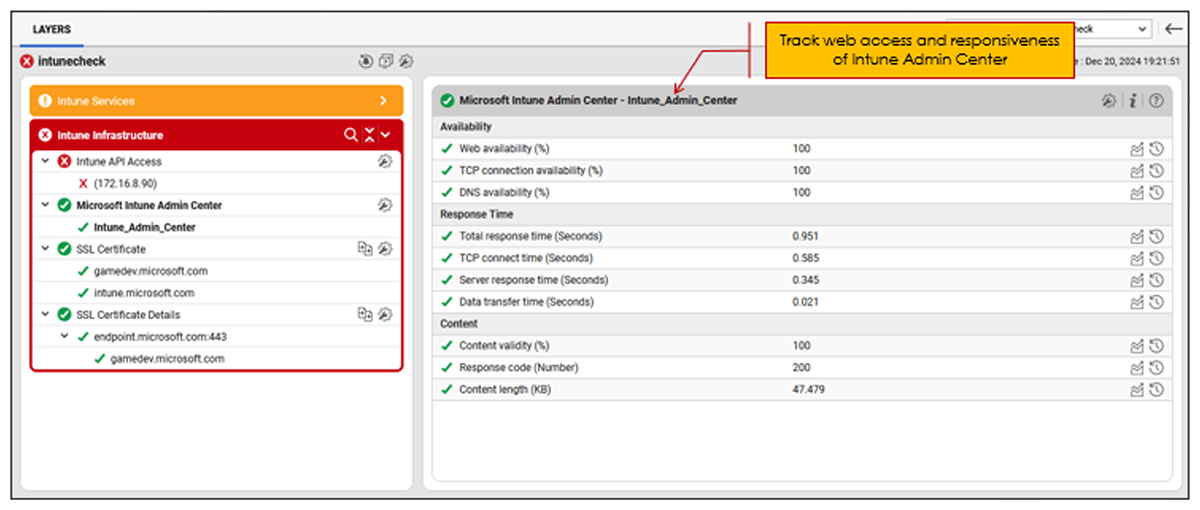Image resolution: width=1200 pixels, height=510 pixels.
Task: Click the copy icon on SSL Certificate row
Action: [365, 249]
